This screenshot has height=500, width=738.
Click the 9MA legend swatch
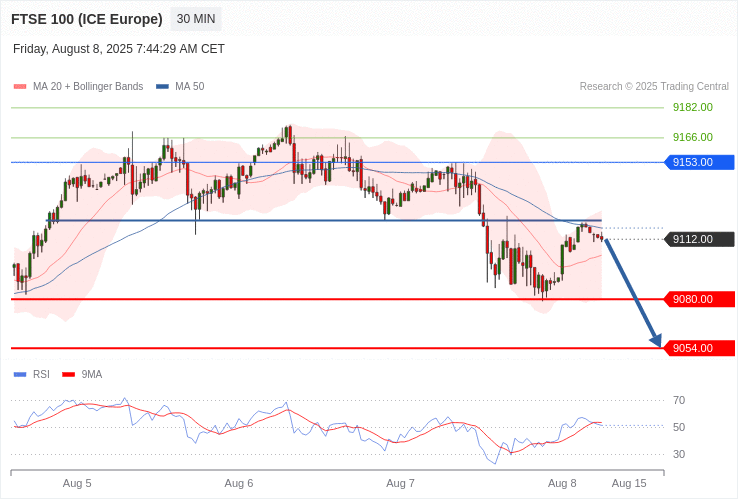click(69, 375)
